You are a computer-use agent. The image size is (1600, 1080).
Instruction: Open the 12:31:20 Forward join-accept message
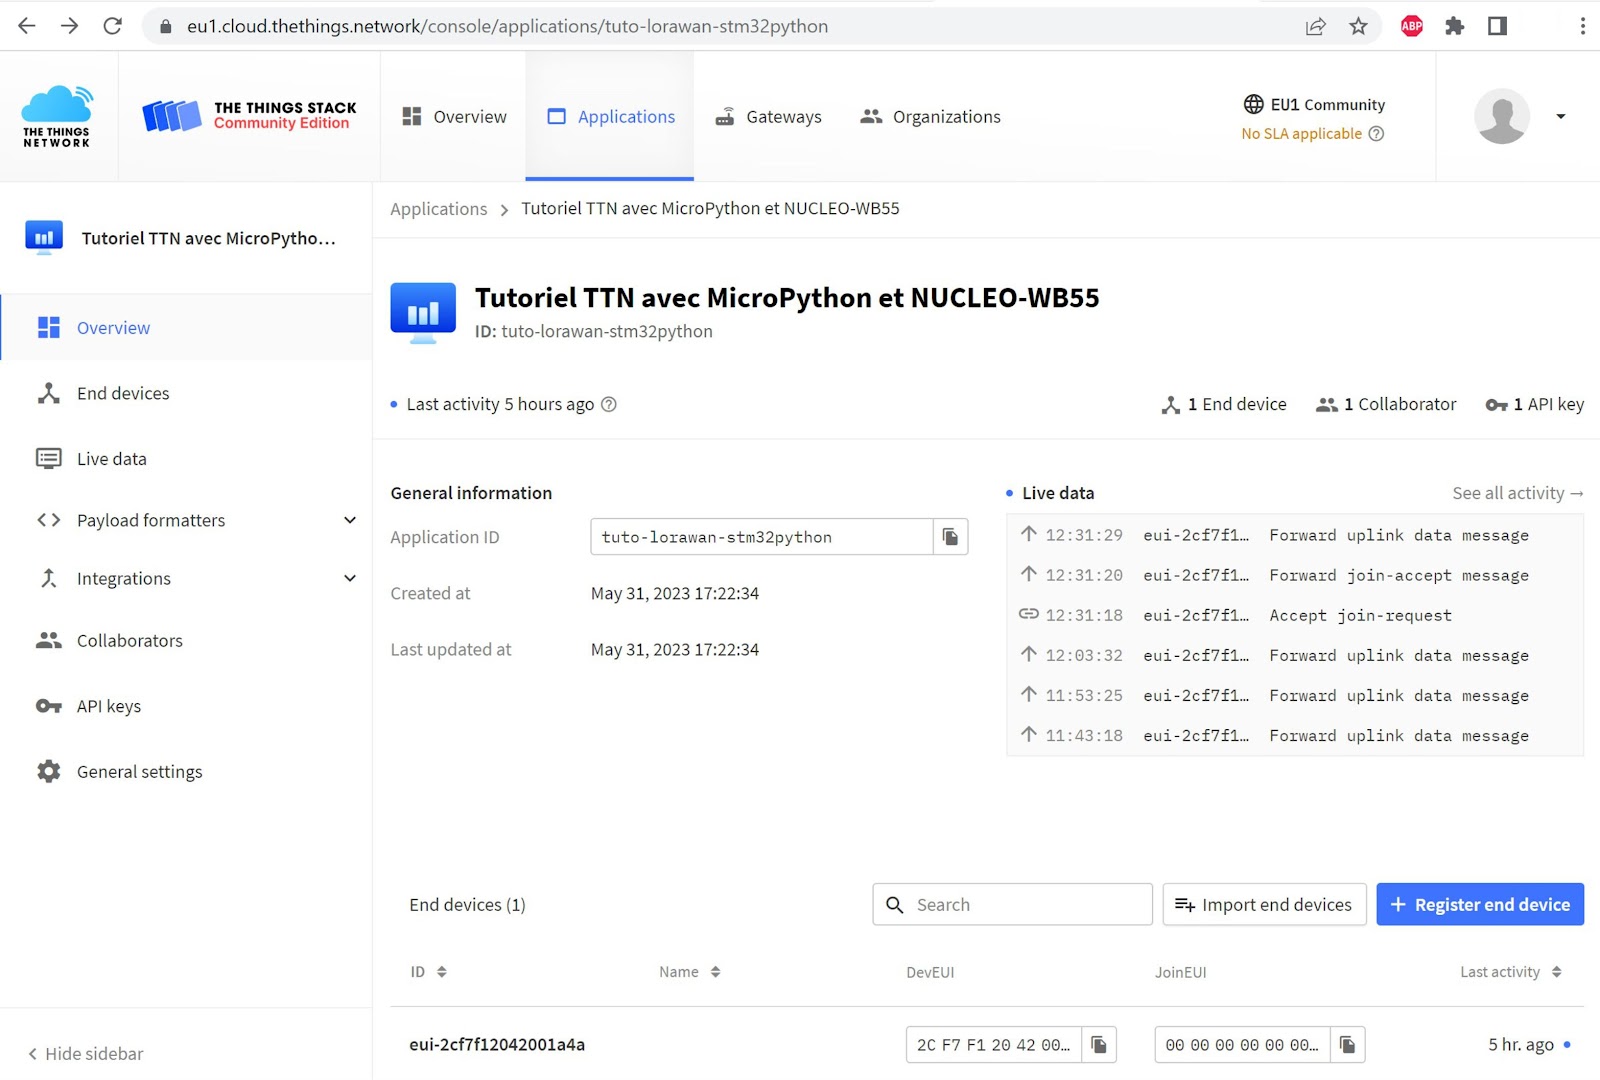pyautogui.click(x=1295, y=575)
